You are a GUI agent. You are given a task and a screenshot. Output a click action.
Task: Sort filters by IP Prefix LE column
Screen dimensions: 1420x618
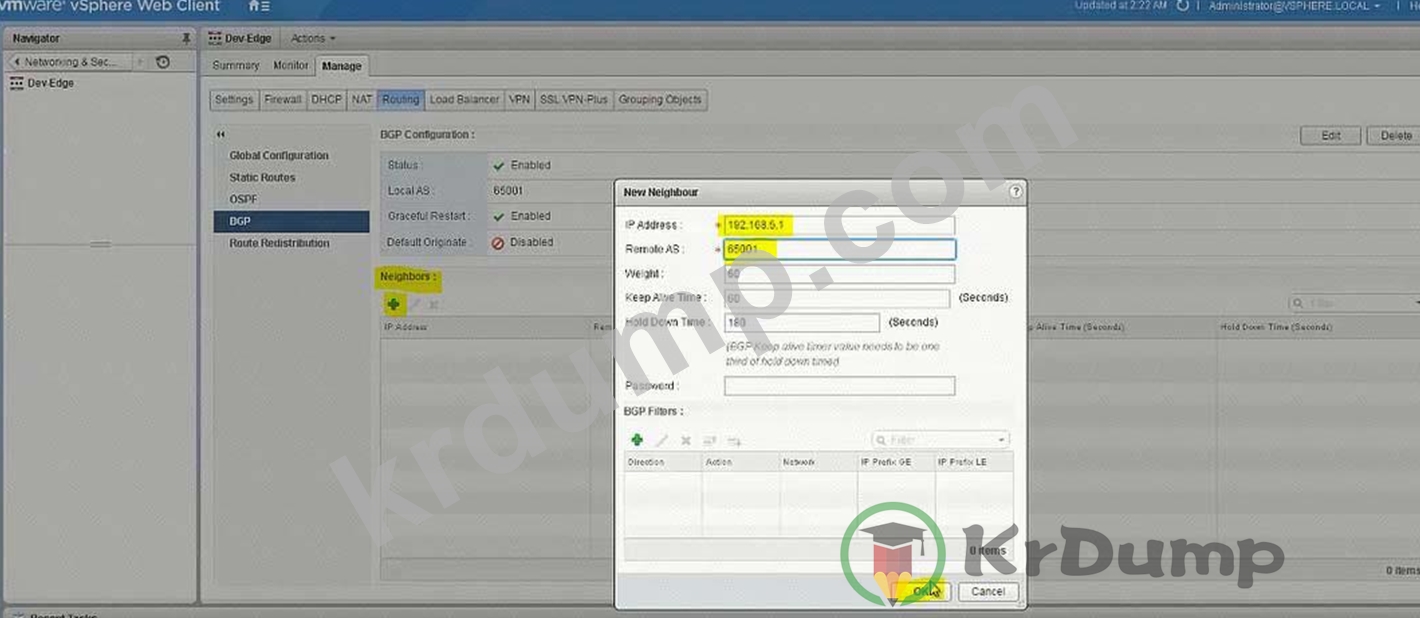tap(974, 462)
